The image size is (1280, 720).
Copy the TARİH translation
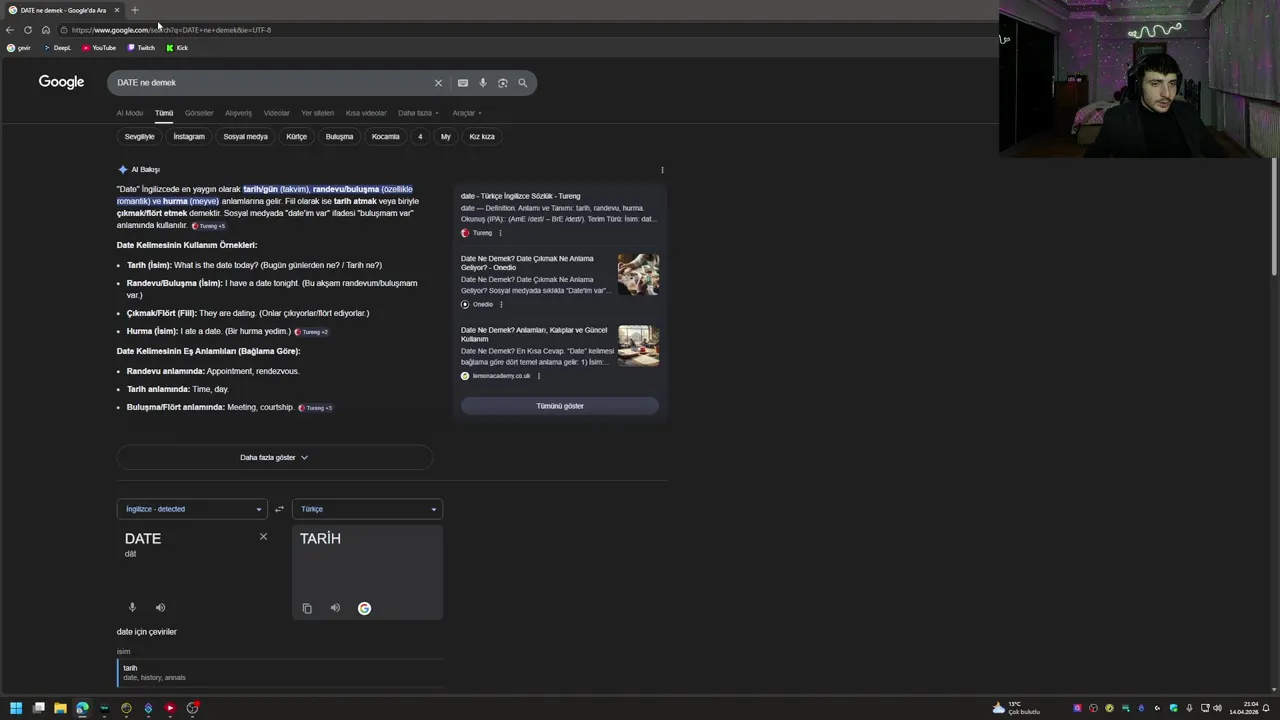click(x=307, y=608)
